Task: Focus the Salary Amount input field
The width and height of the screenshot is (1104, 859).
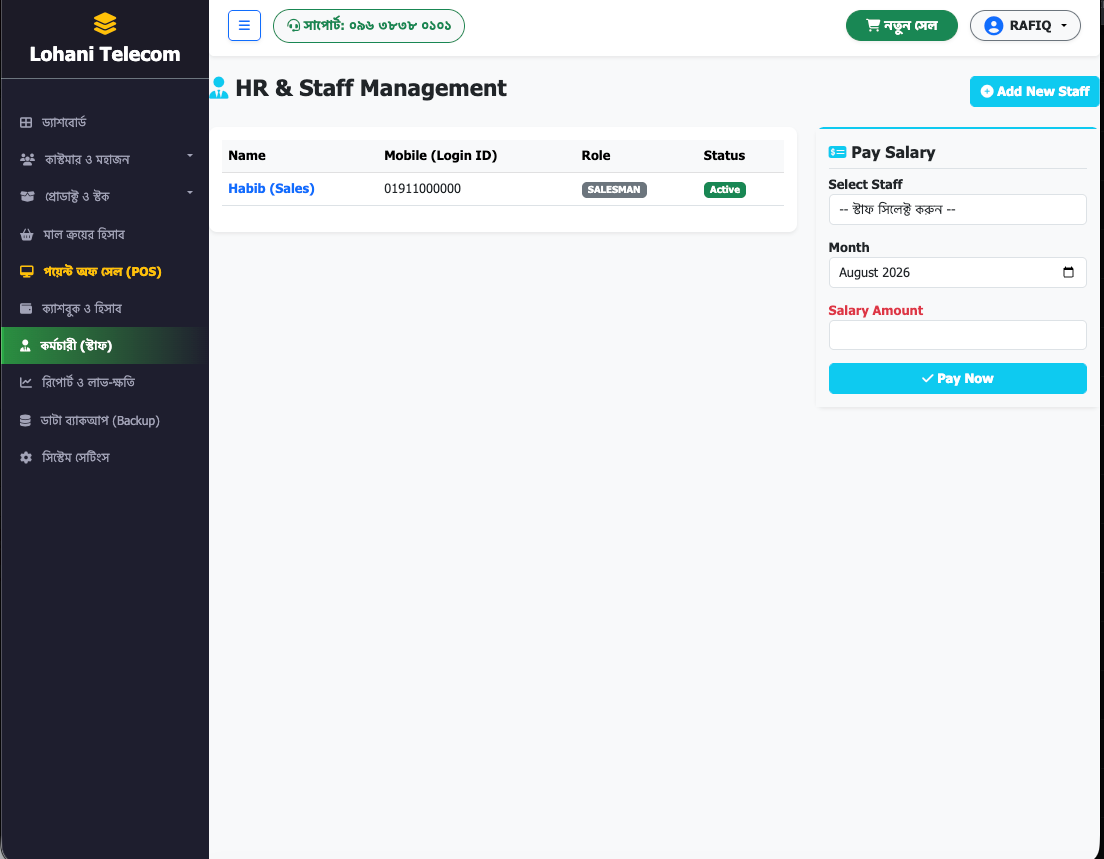Action: [958, 335]
